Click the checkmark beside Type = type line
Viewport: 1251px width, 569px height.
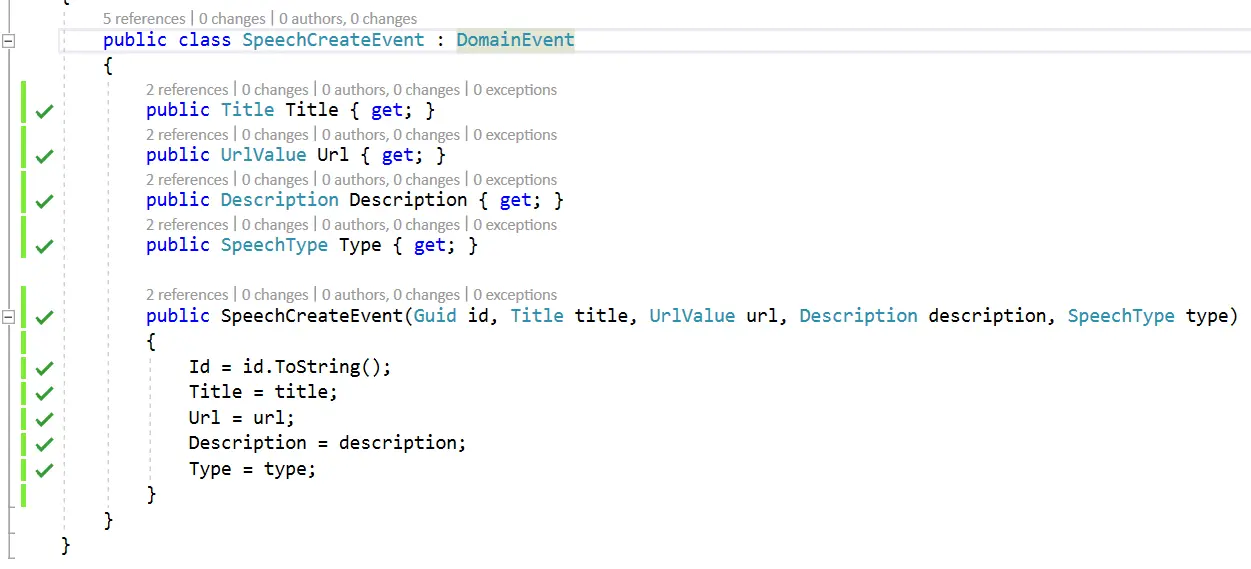pyautogui.click(x=43, y=470)
